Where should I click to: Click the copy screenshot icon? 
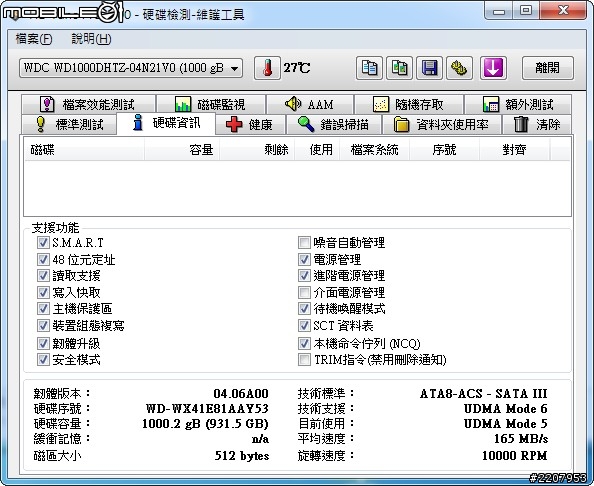[x=399, y=68]
